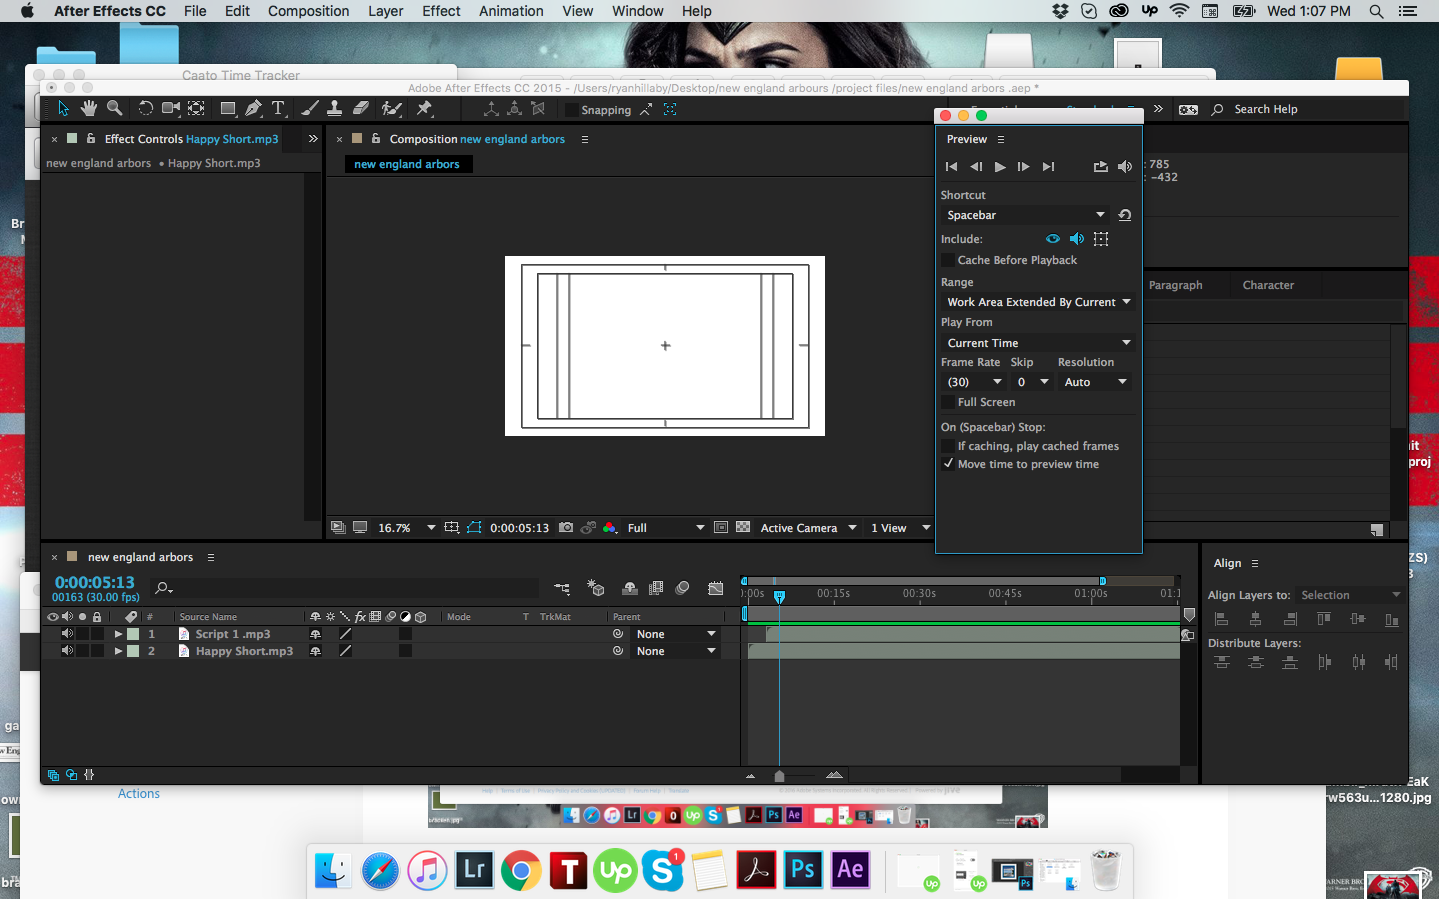Open the Skip frames dropdown
The image size is (1439, 899).
pyautogui.click(x=1032, y=382)
